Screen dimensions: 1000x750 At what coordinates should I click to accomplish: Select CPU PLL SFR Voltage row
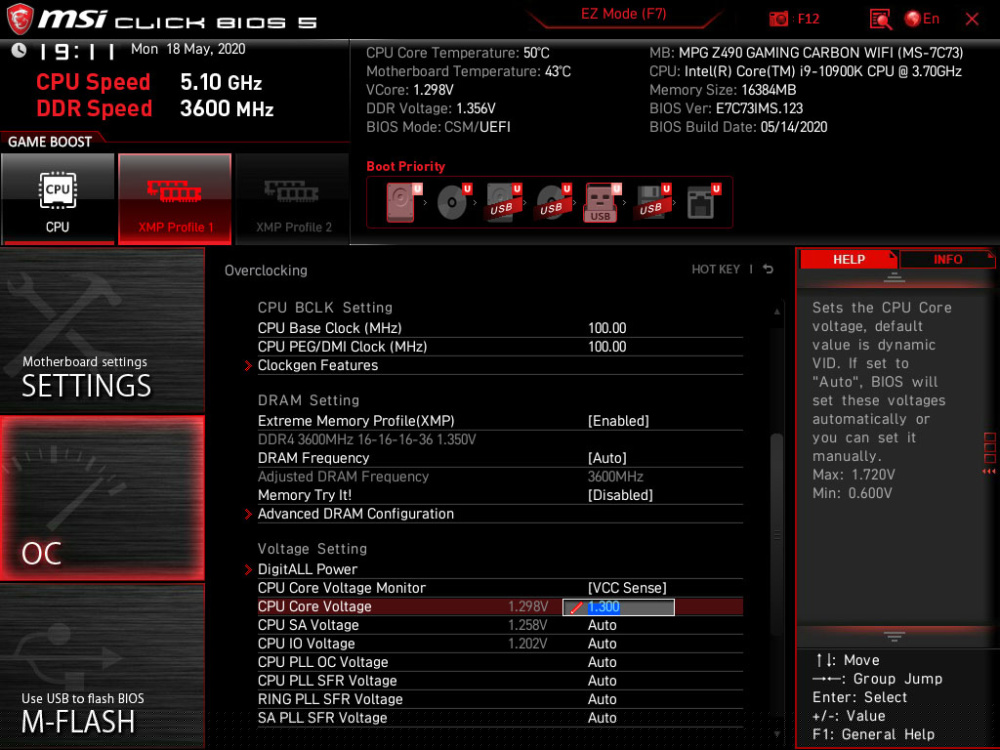(x=500, y=681)
